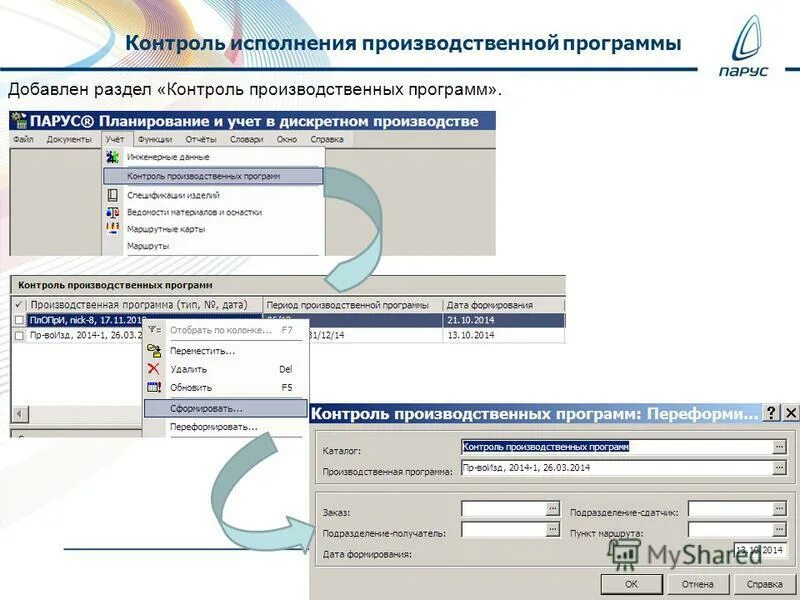This screenshot has width=800, height=600.
Task: Choose Сформировать from the context menu
Action: point(207,408)
